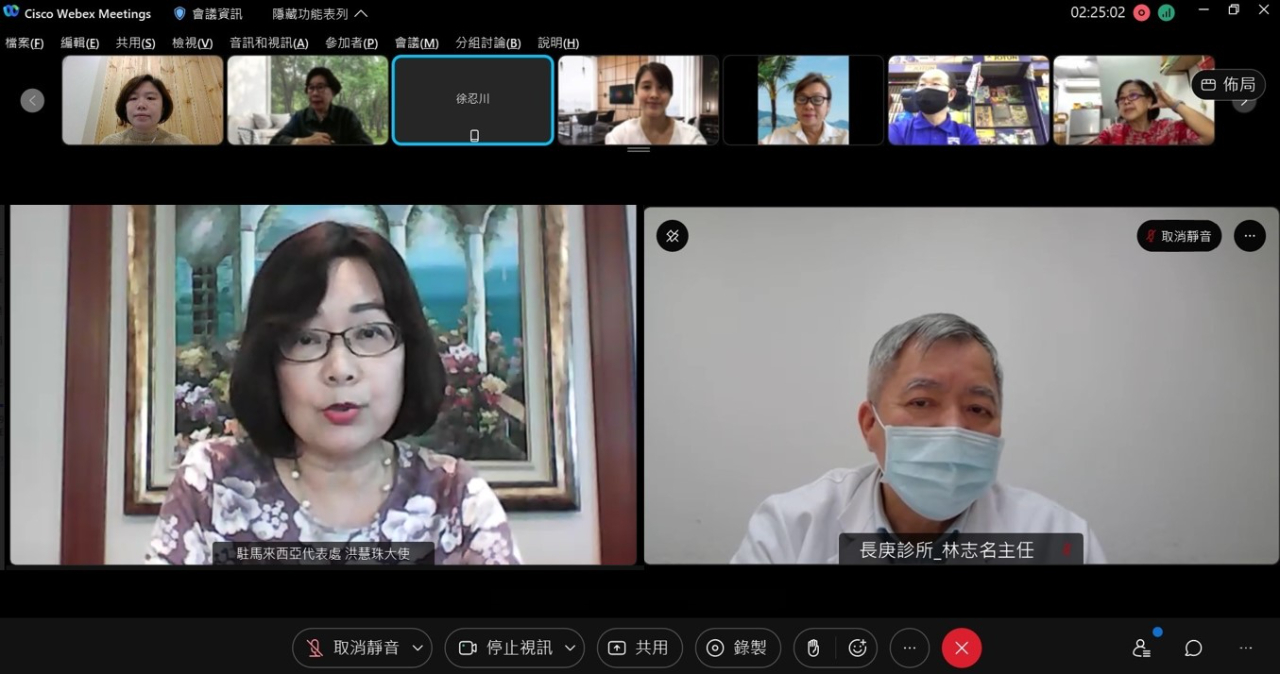Open the chat panel icon
The width and height of the screenshot is (1280, 674).
(x=1193, y=648)
